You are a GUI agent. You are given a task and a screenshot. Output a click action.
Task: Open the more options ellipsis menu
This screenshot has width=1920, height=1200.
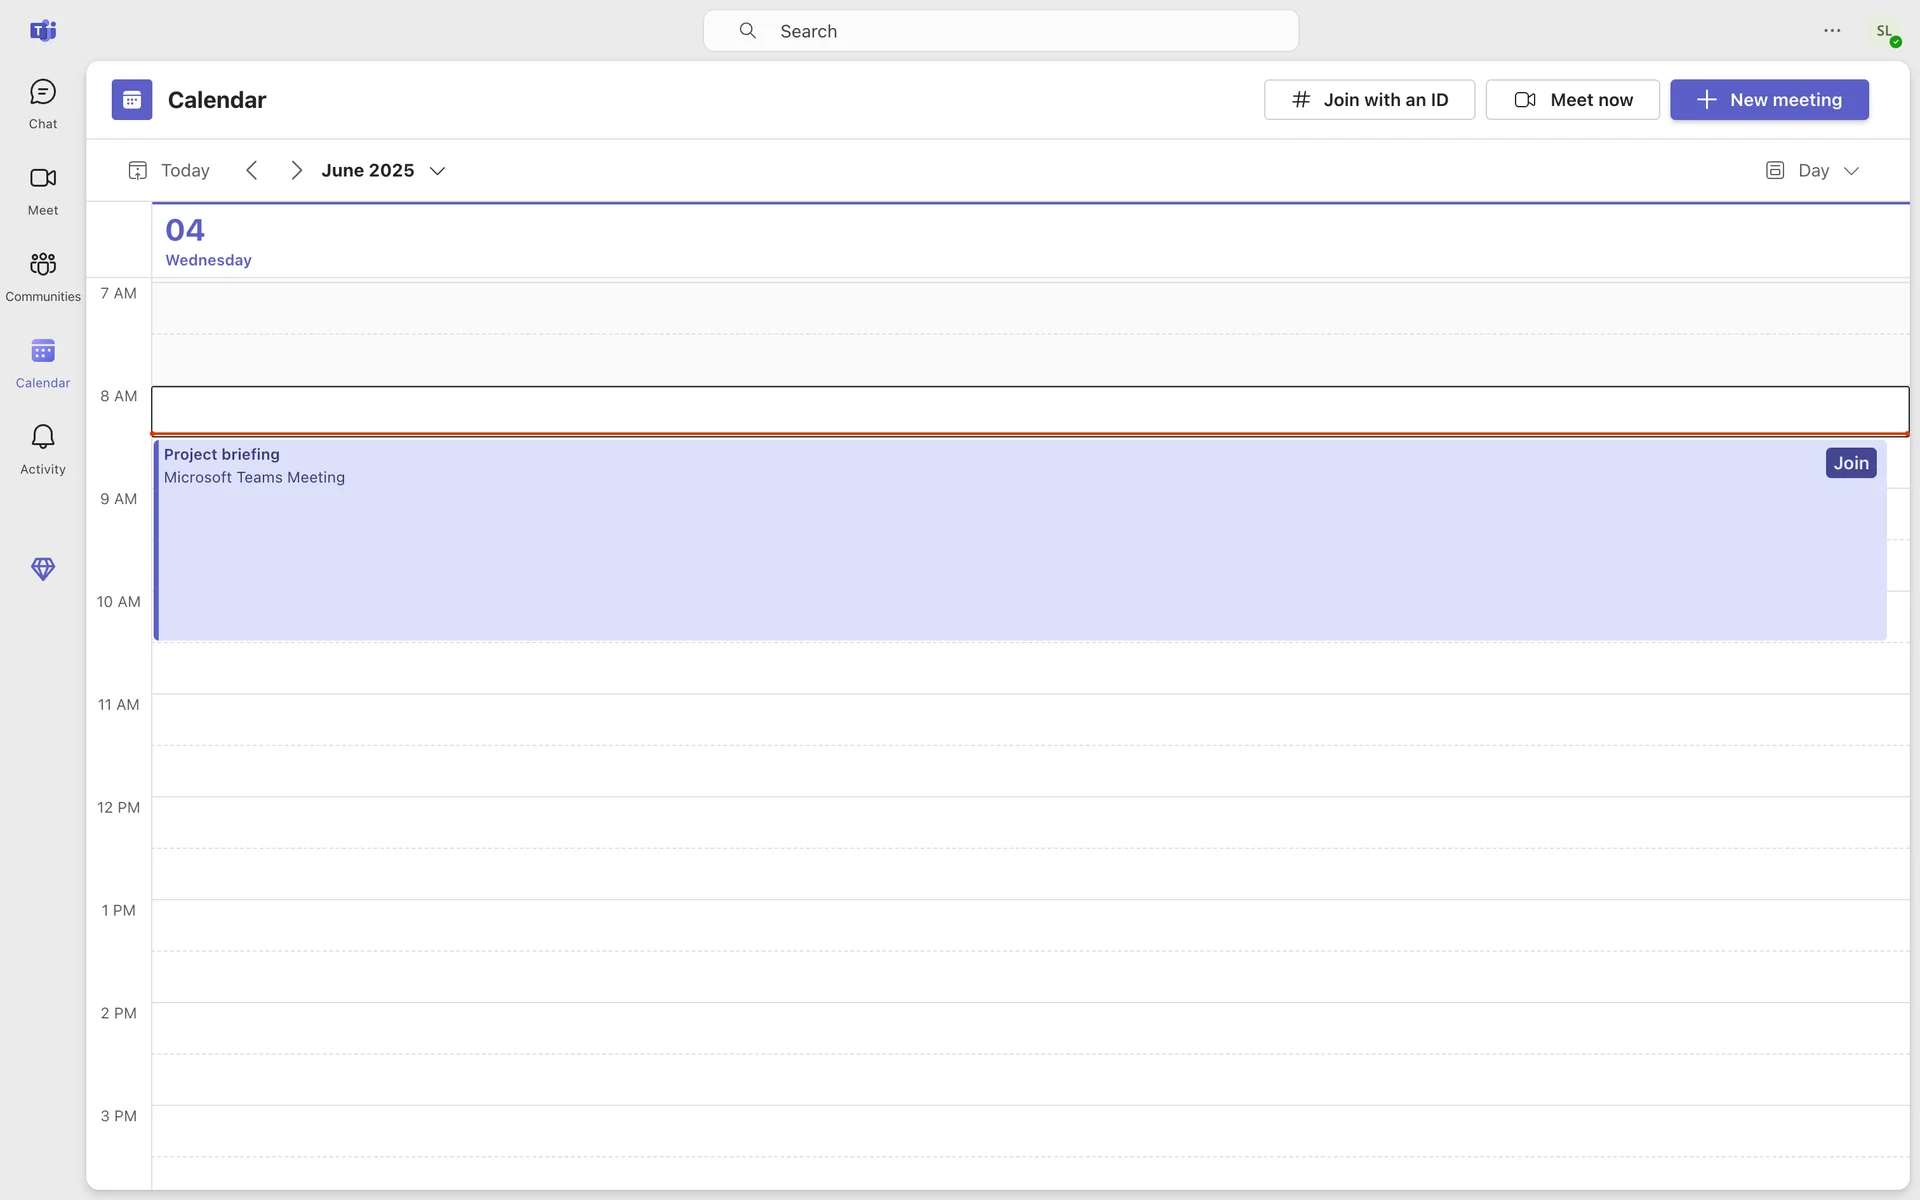point(1832,31)
